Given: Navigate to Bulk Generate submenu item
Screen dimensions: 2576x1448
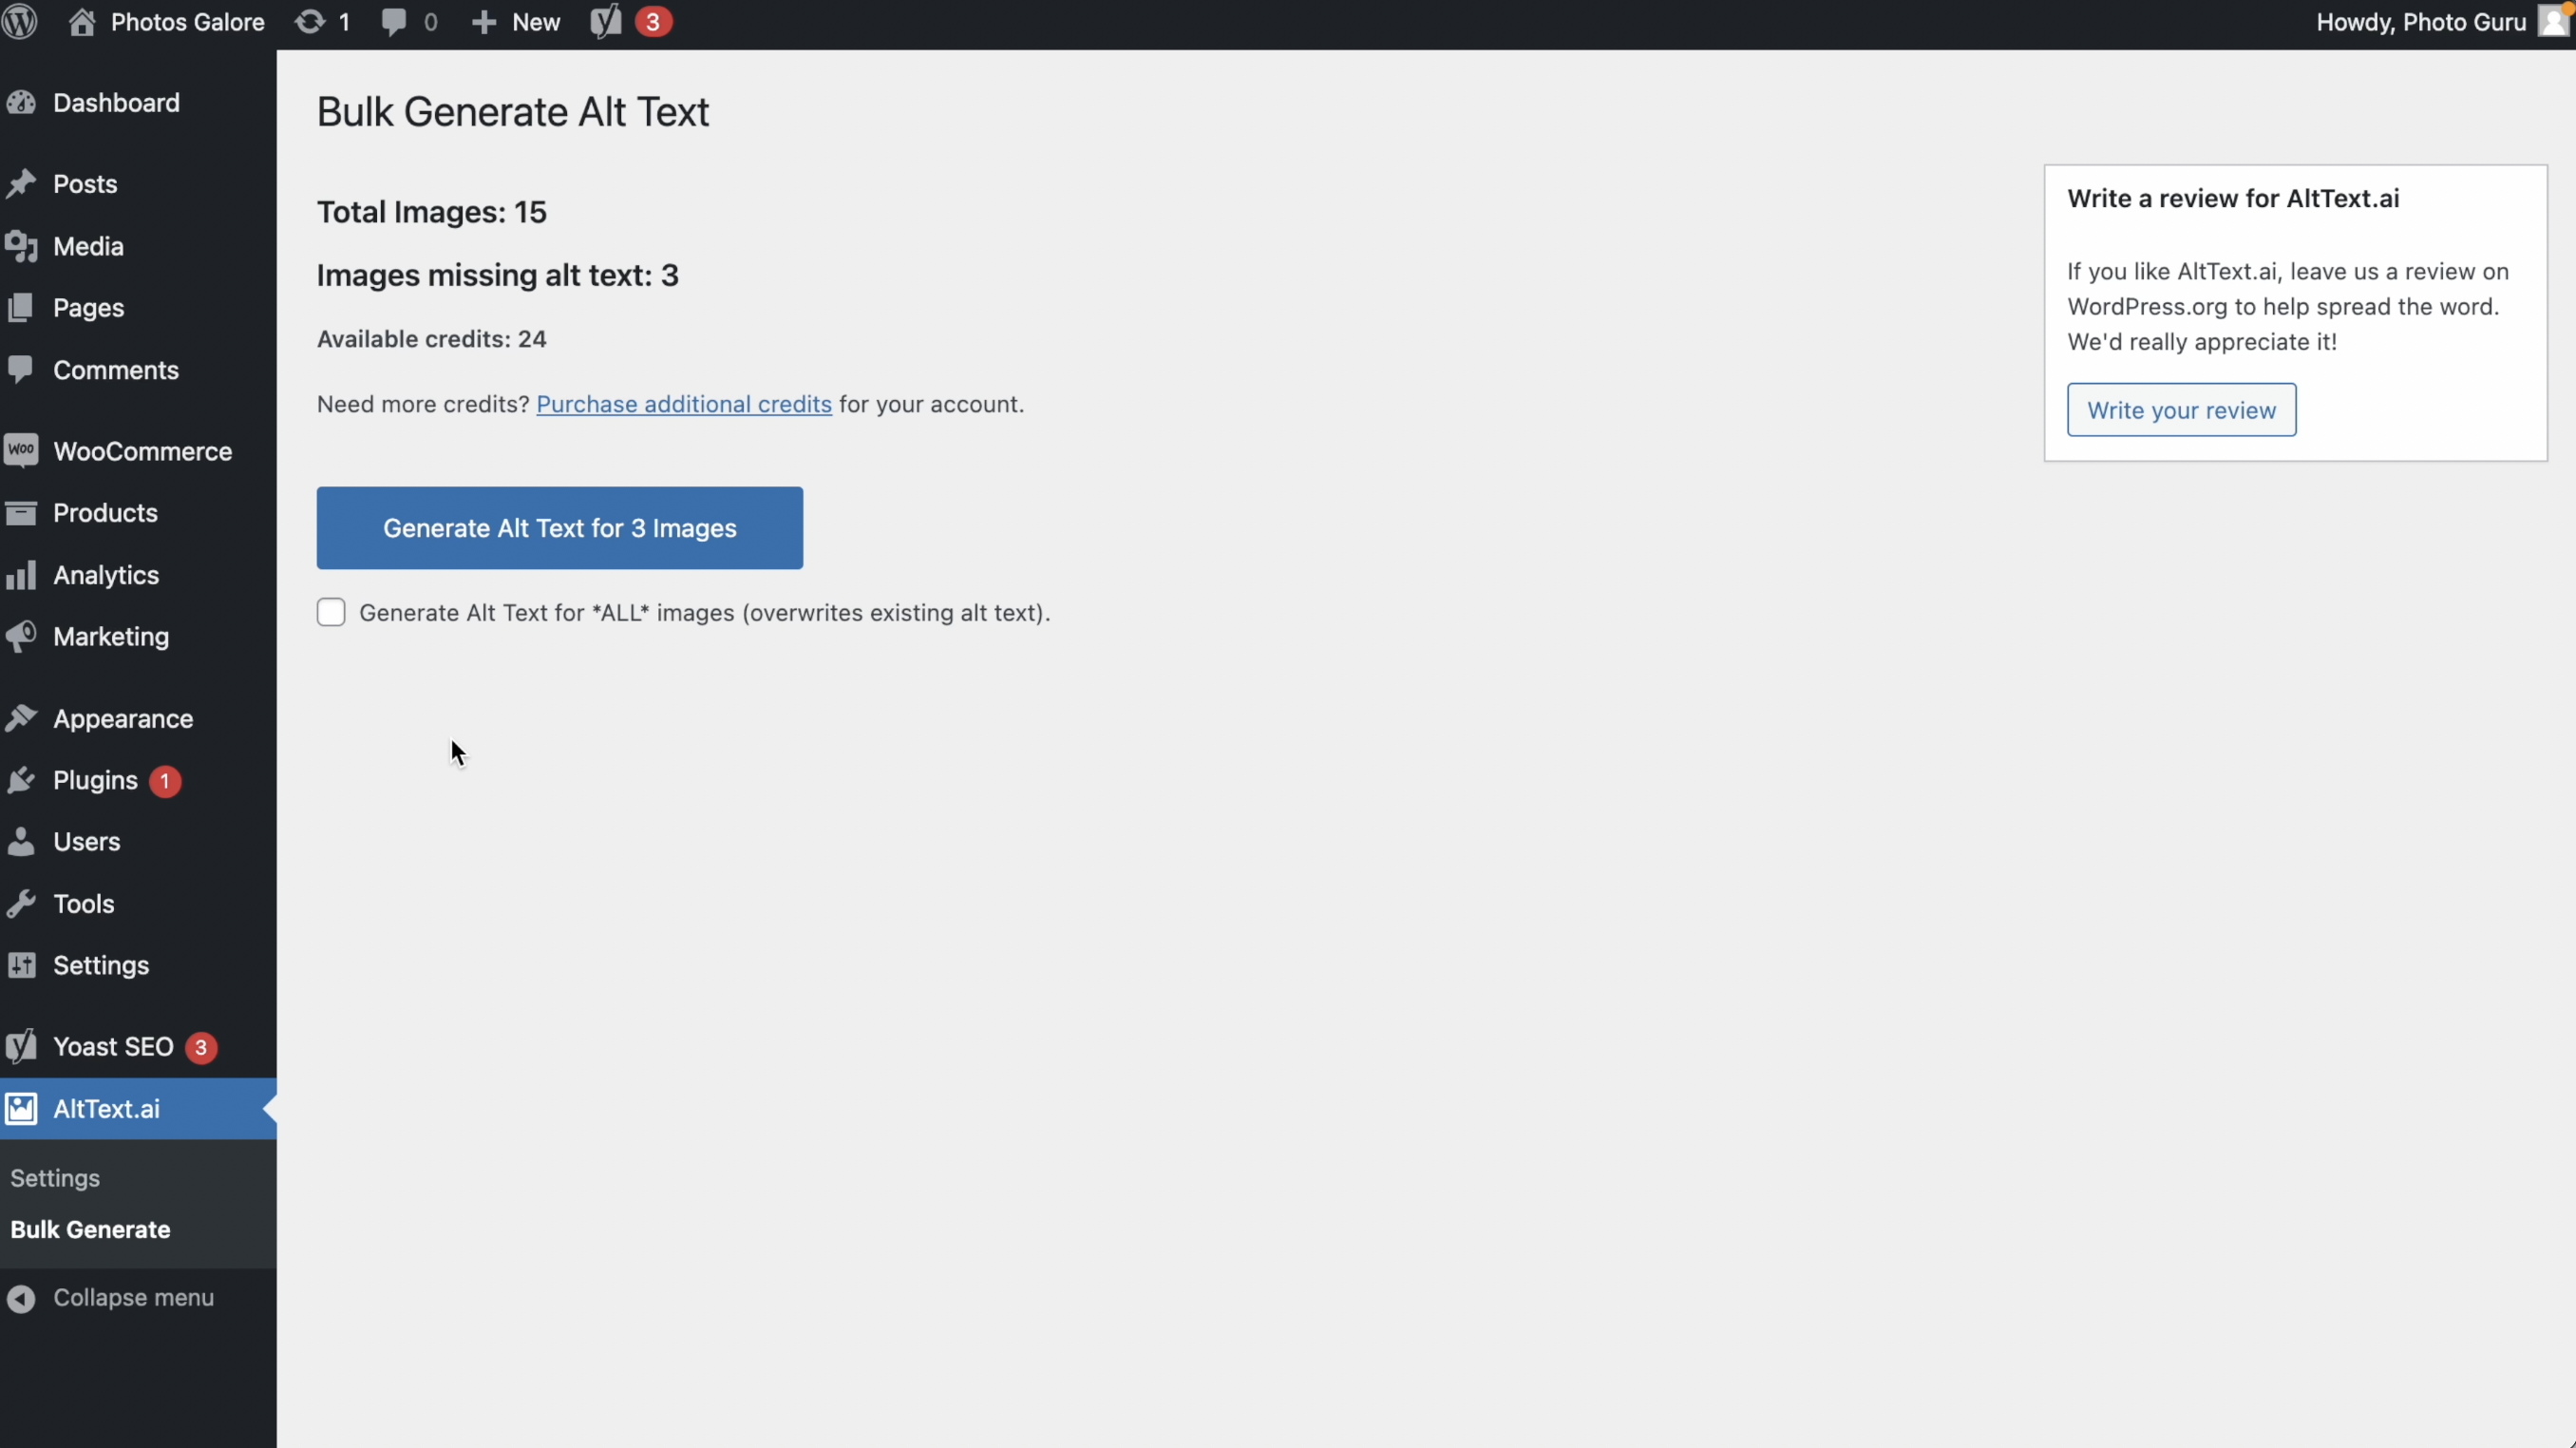Looking at the screenshot, I should coord(90,1229).
